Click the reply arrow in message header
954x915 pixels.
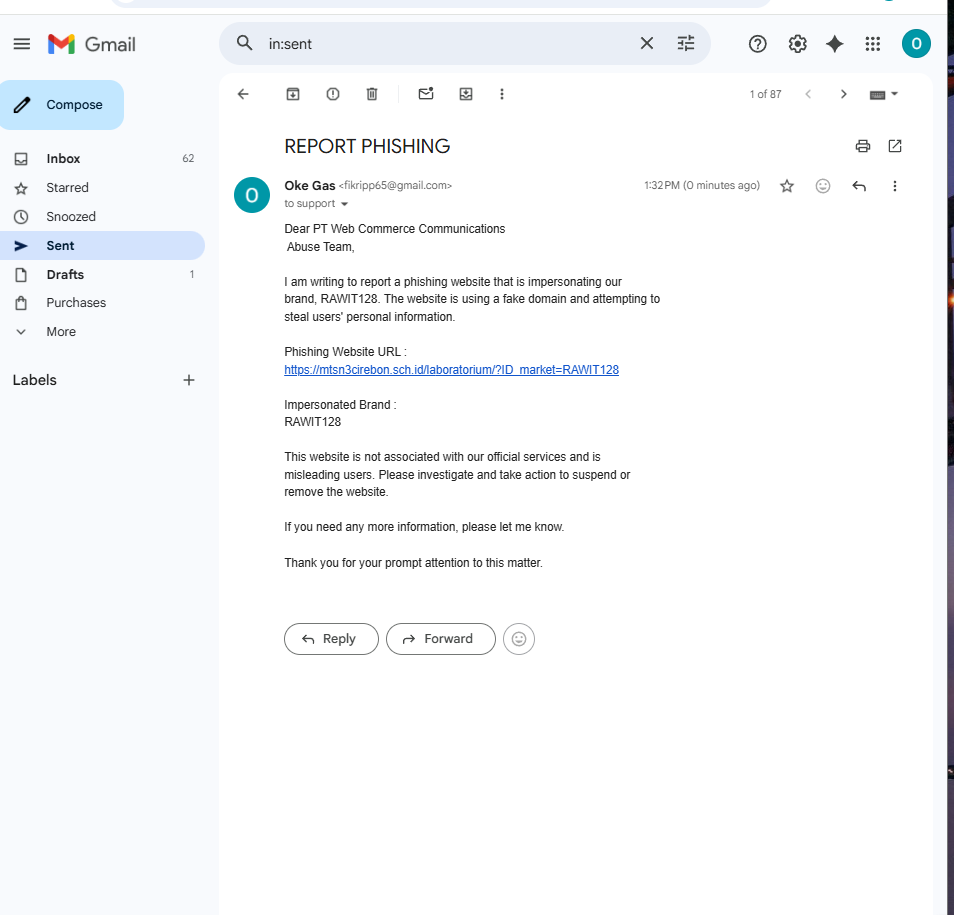pos(859,186)
